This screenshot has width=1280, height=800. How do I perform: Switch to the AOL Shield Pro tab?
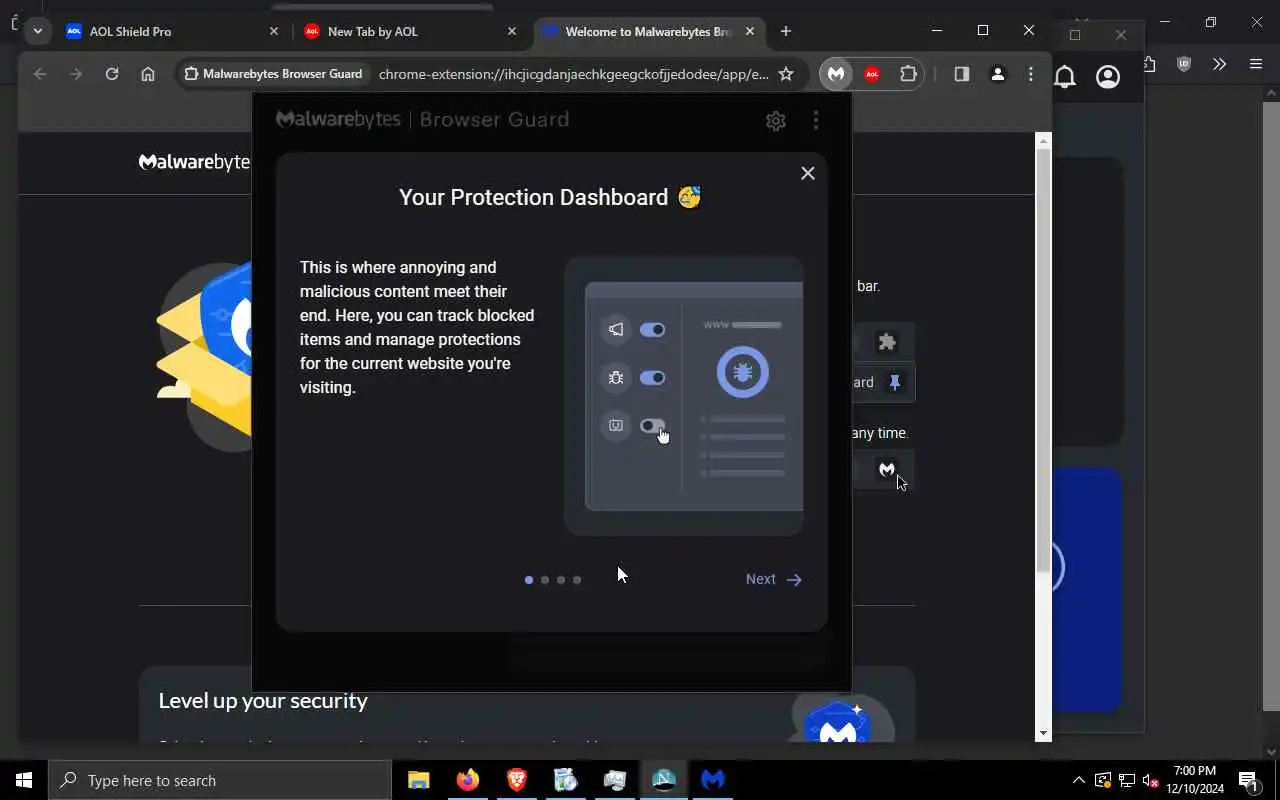[x=173, y=31]
